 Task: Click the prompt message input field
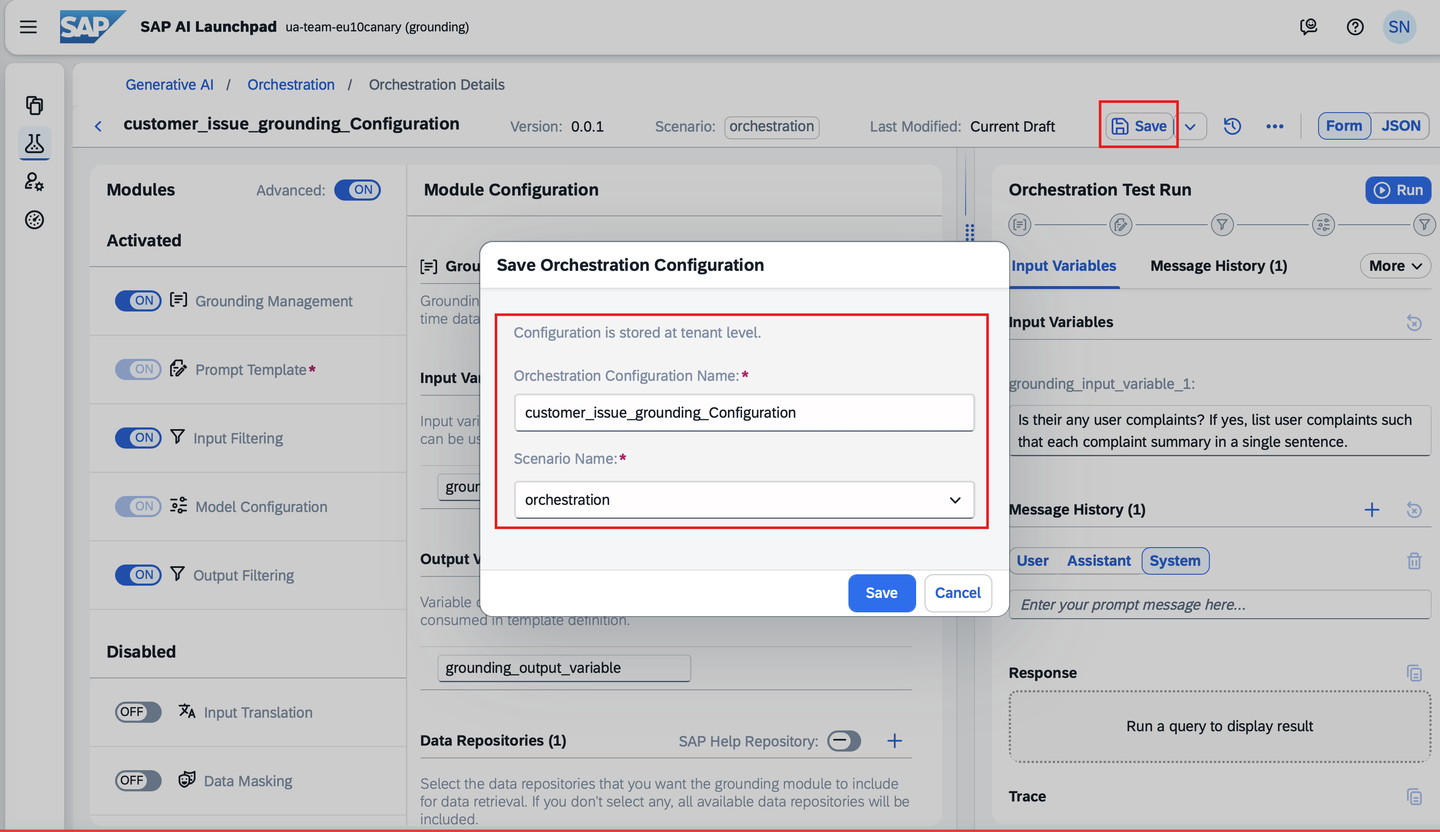coord(1220,605)
